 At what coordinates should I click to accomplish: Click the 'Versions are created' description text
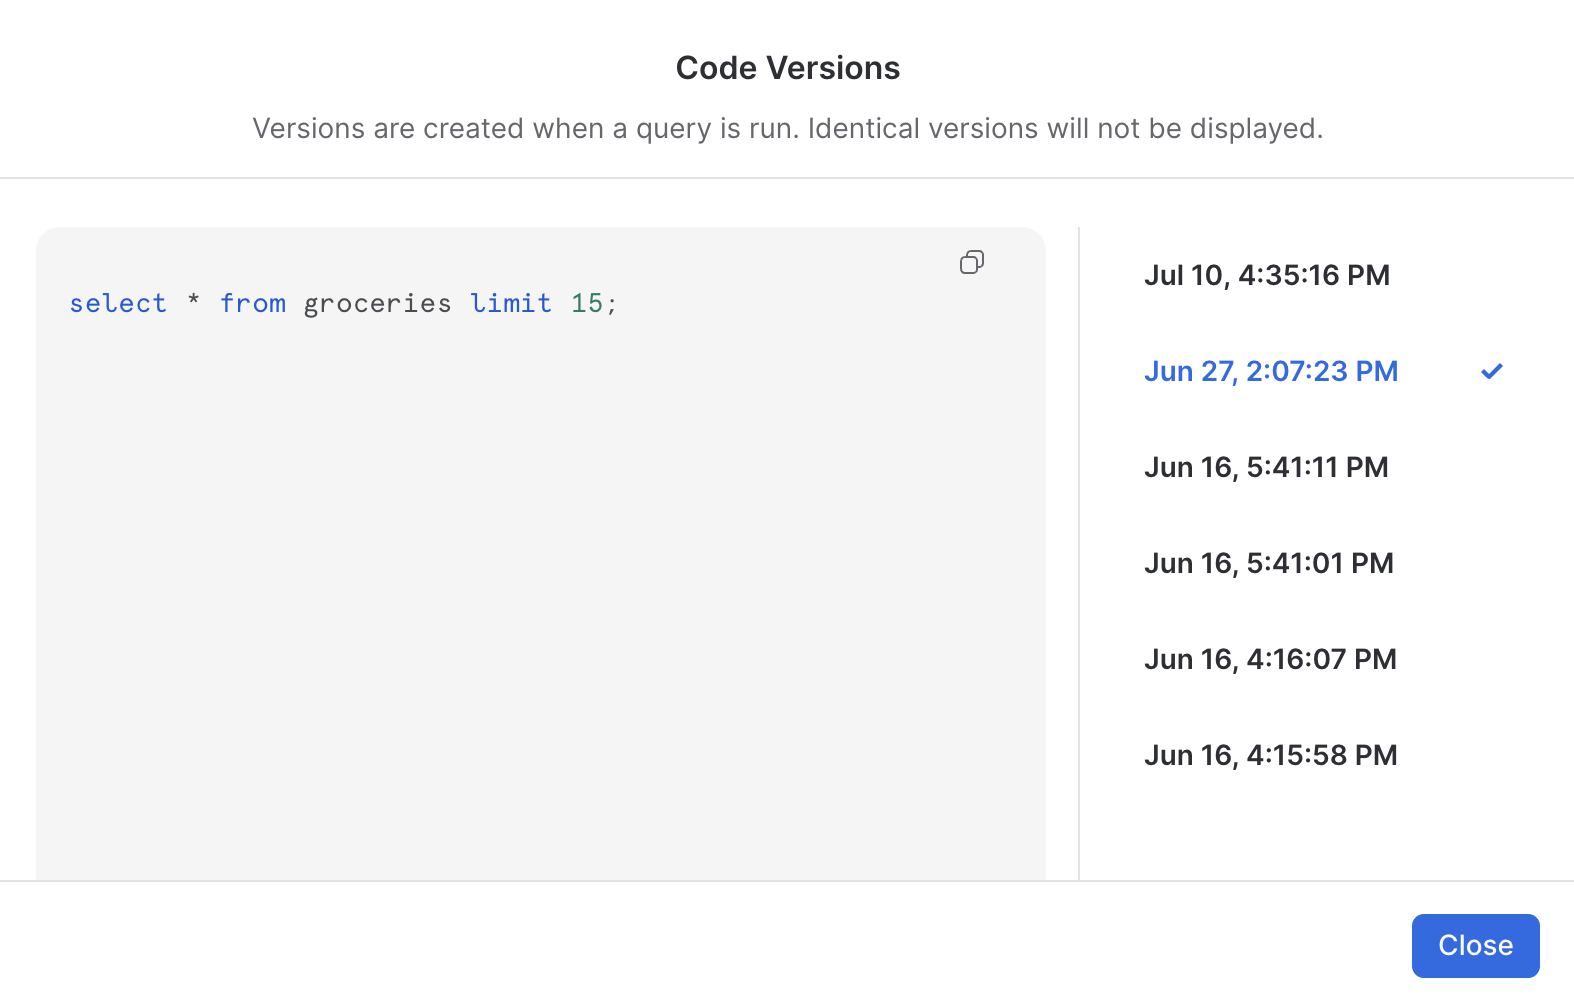[x=788, y=128]
